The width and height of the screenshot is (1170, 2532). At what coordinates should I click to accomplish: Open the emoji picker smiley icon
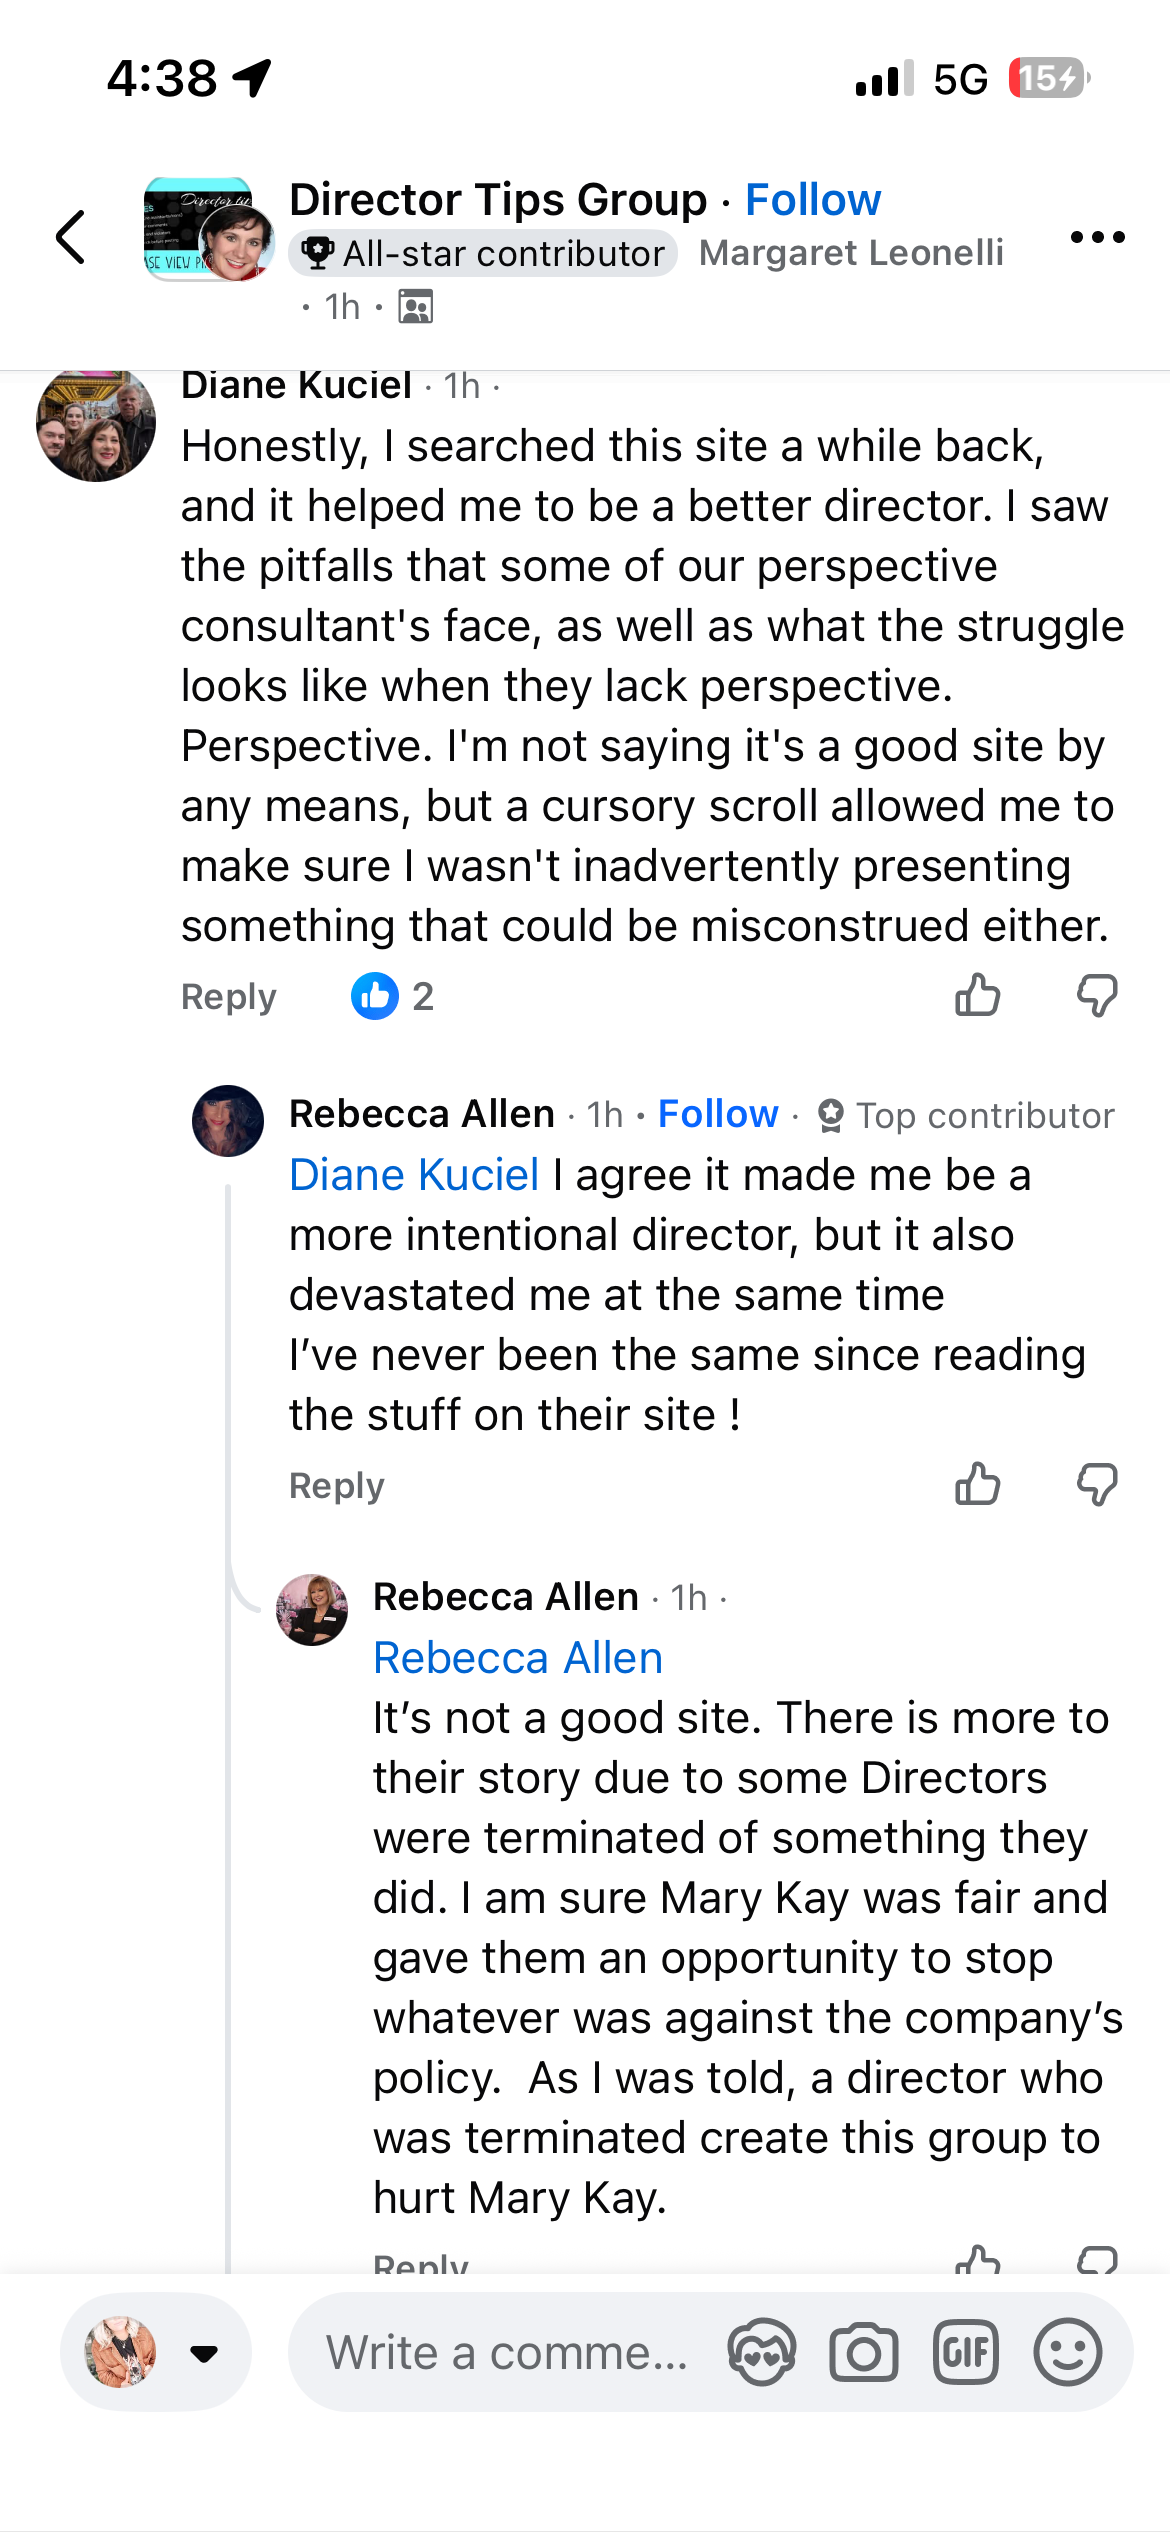[x=1067, y=2353]
